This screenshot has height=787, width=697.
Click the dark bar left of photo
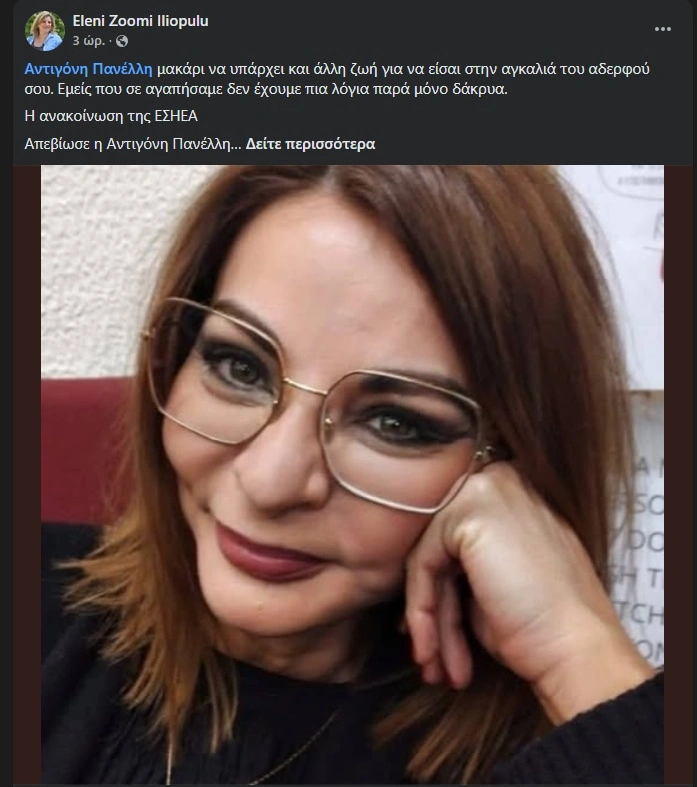click(27, 474)
